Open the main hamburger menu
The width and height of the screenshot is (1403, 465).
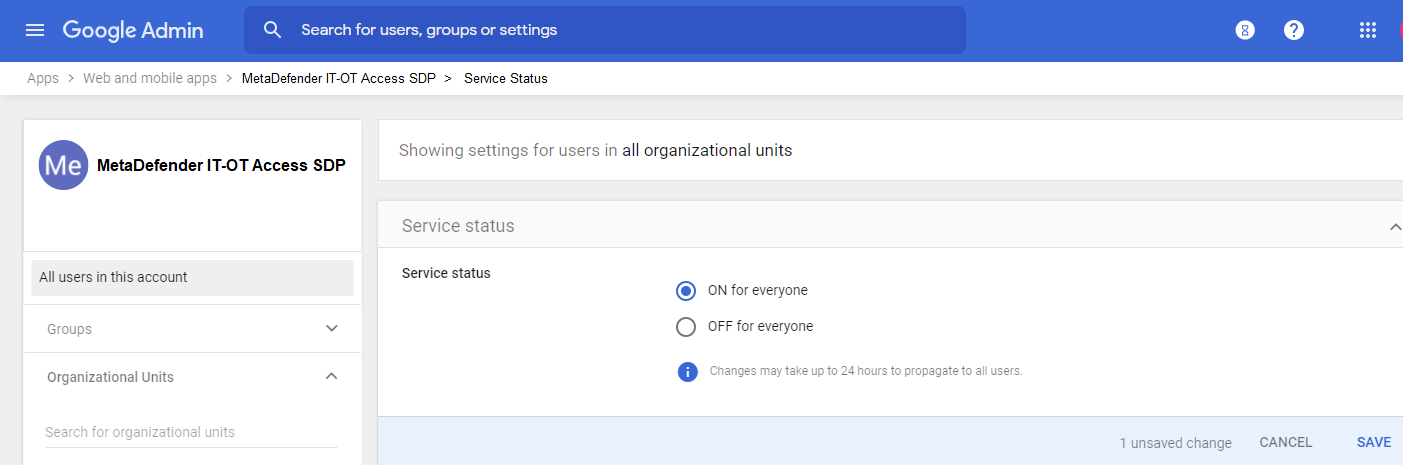tap(35, 30)
